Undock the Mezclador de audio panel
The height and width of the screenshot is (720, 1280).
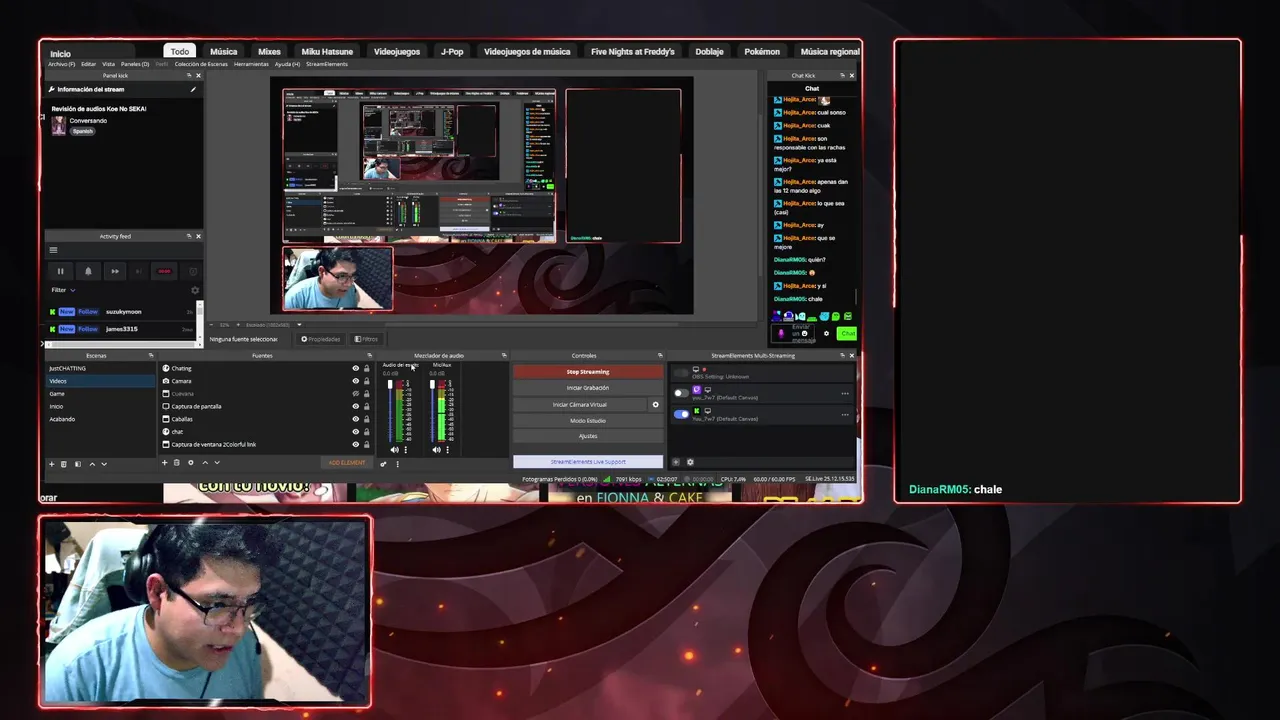tap(502, 355)
